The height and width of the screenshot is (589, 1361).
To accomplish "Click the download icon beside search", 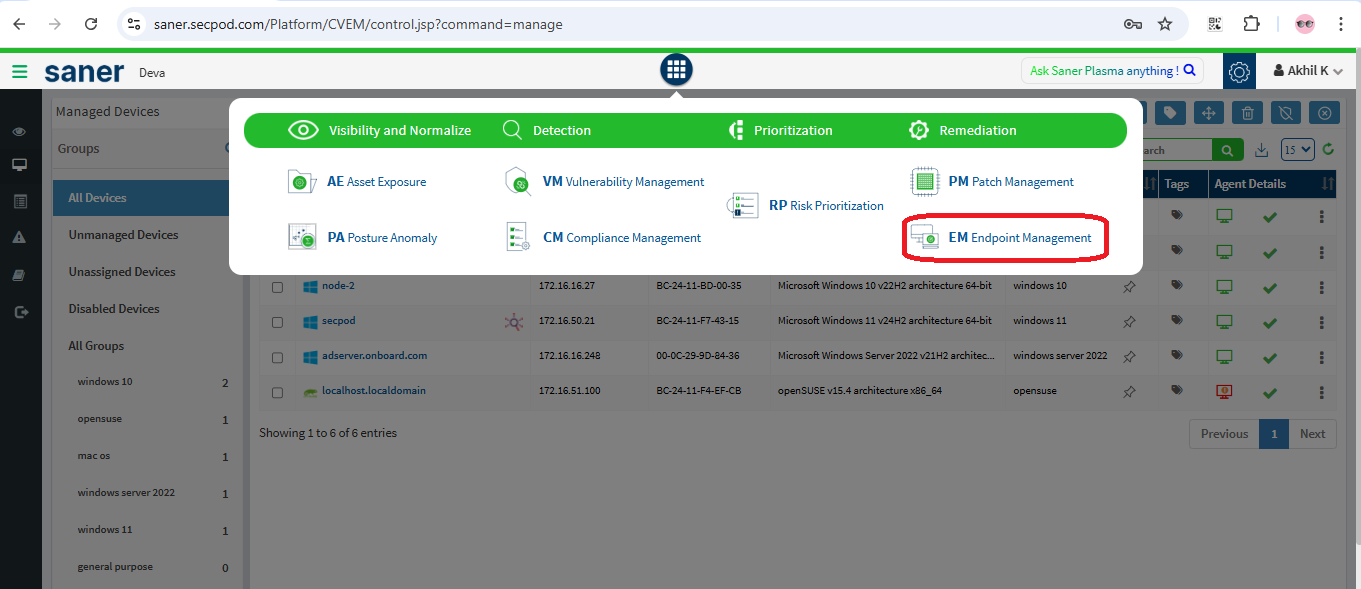I will click(x=1262, y=150).
